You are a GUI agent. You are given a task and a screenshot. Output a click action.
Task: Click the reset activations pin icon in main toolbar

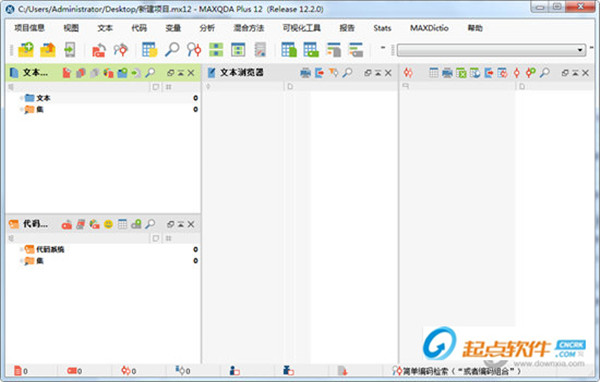(x=121, y=50)
